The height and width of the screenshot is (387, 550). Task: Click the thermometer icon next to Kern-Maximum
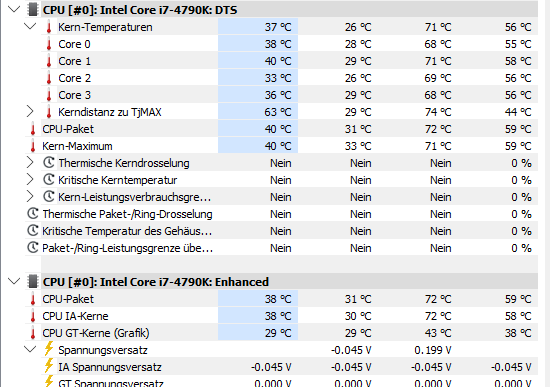point(33,146)
